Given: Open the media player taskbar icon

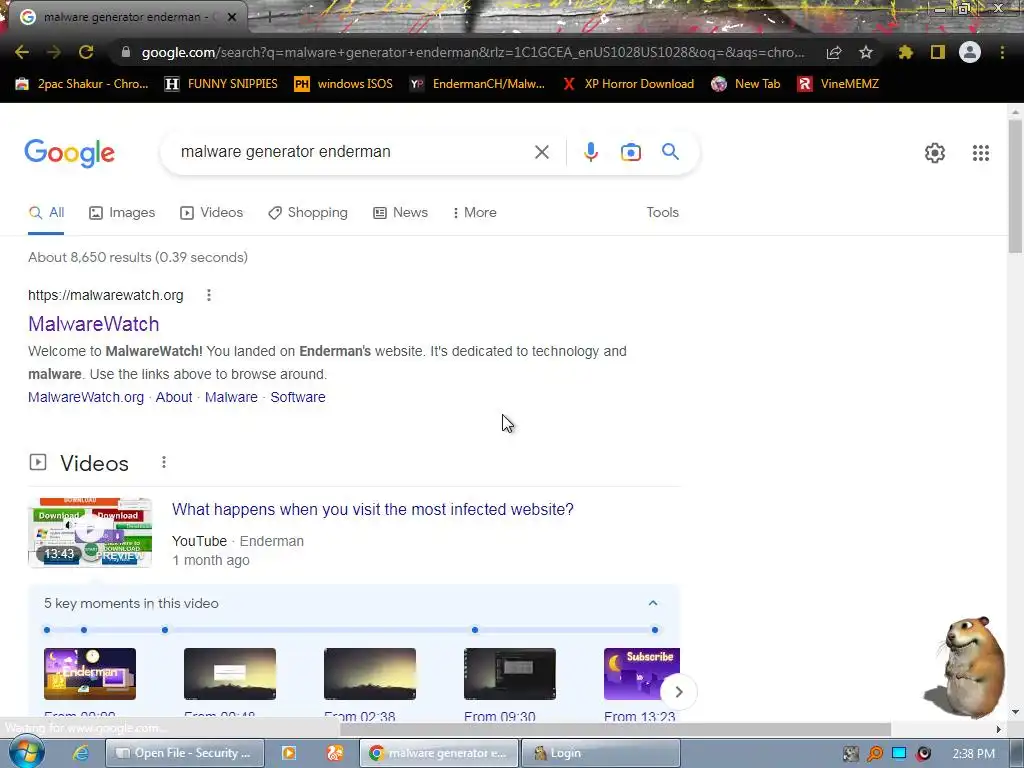Looking at the screenshot, I should [x=289, y=753].
